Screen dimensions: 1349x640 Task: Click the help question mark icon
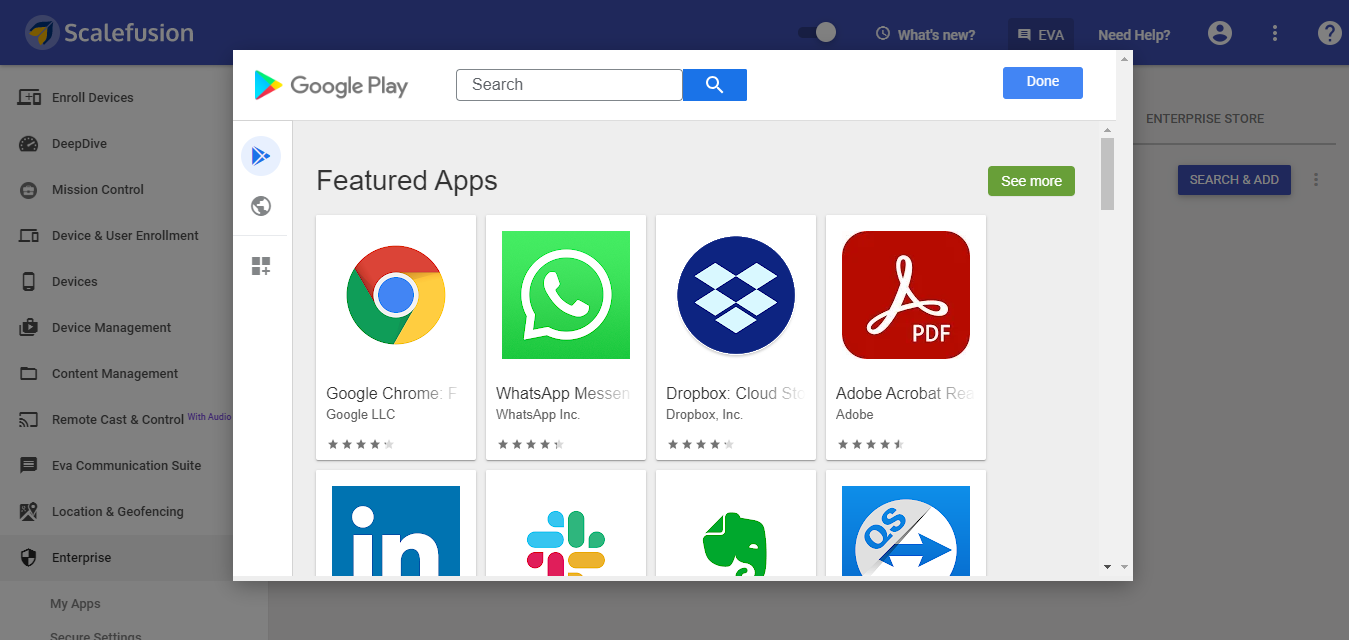point(1329,33)
